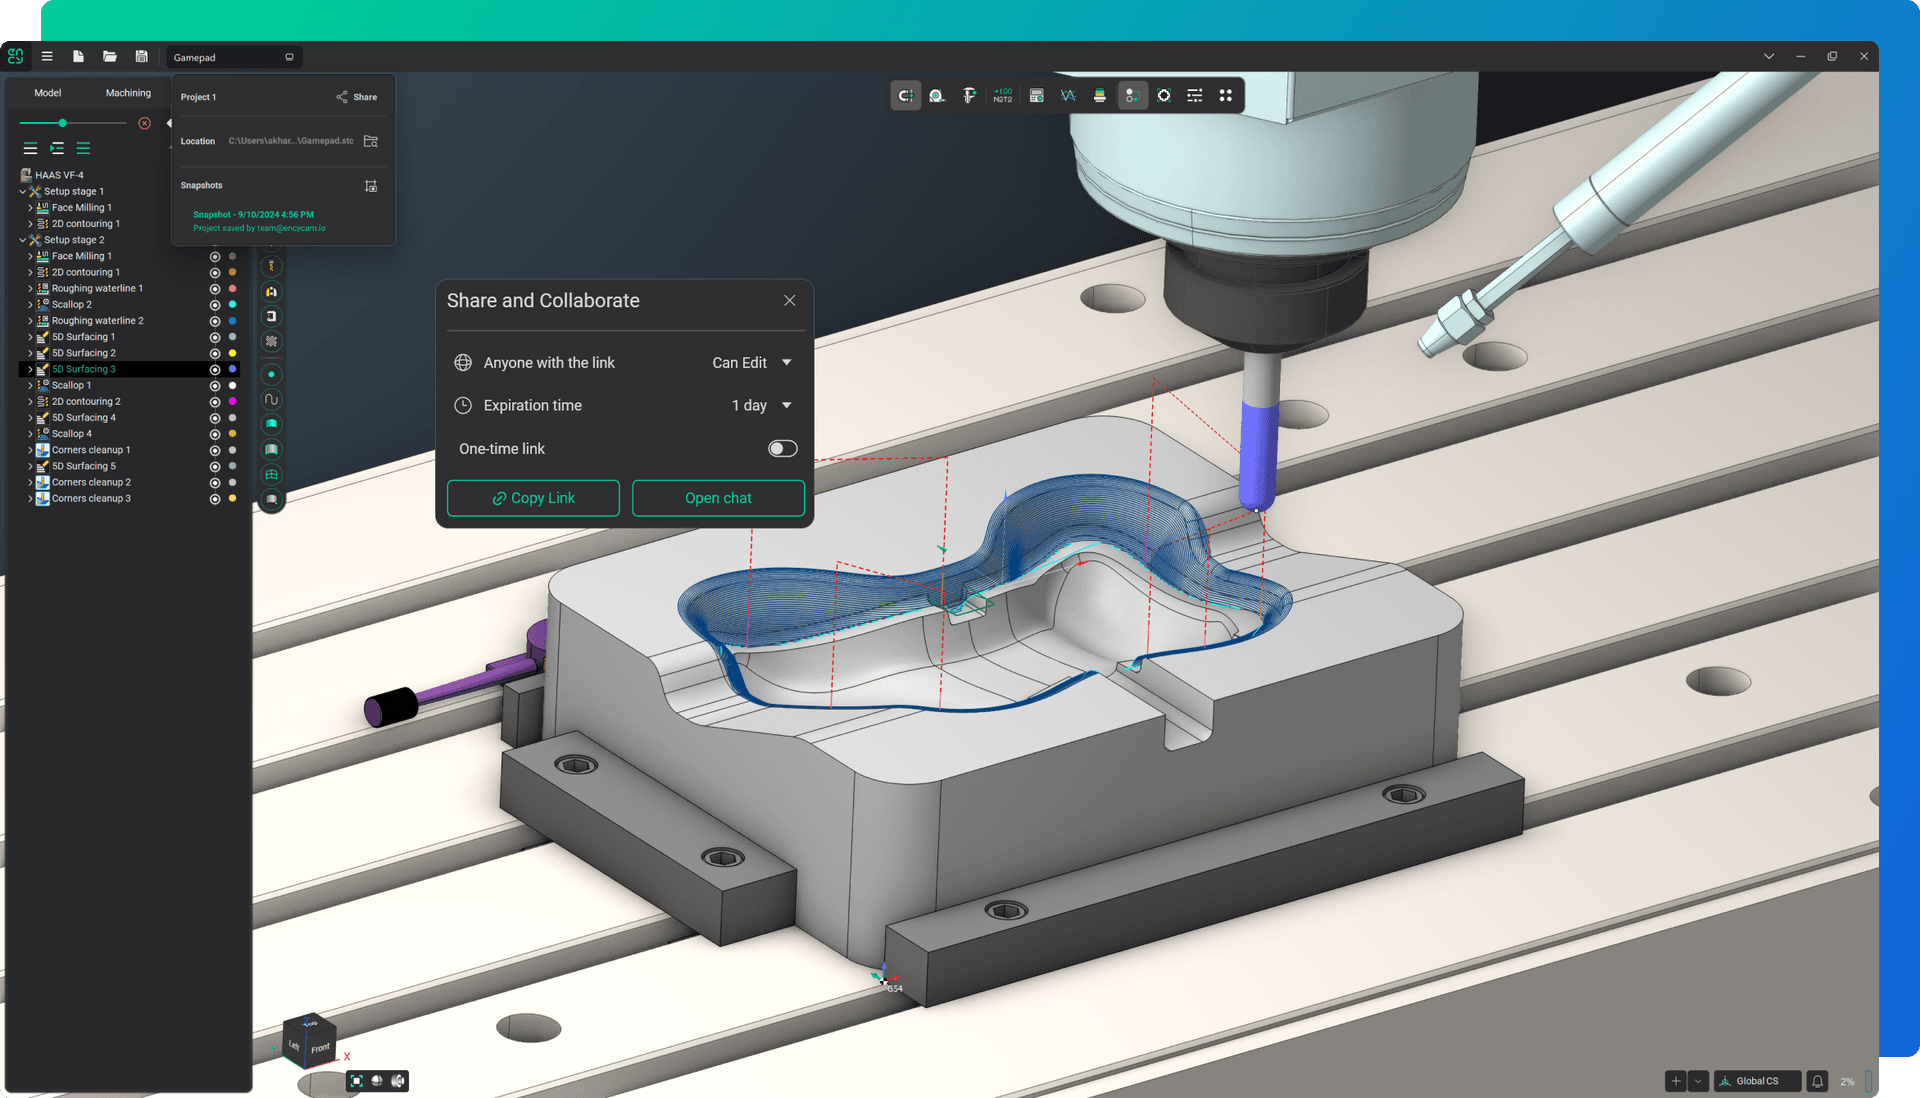Image resolution: width=1920 pixels, height=1098 pixels.
Task: Select the tape measure tool icon
Action: click(937, 96)
